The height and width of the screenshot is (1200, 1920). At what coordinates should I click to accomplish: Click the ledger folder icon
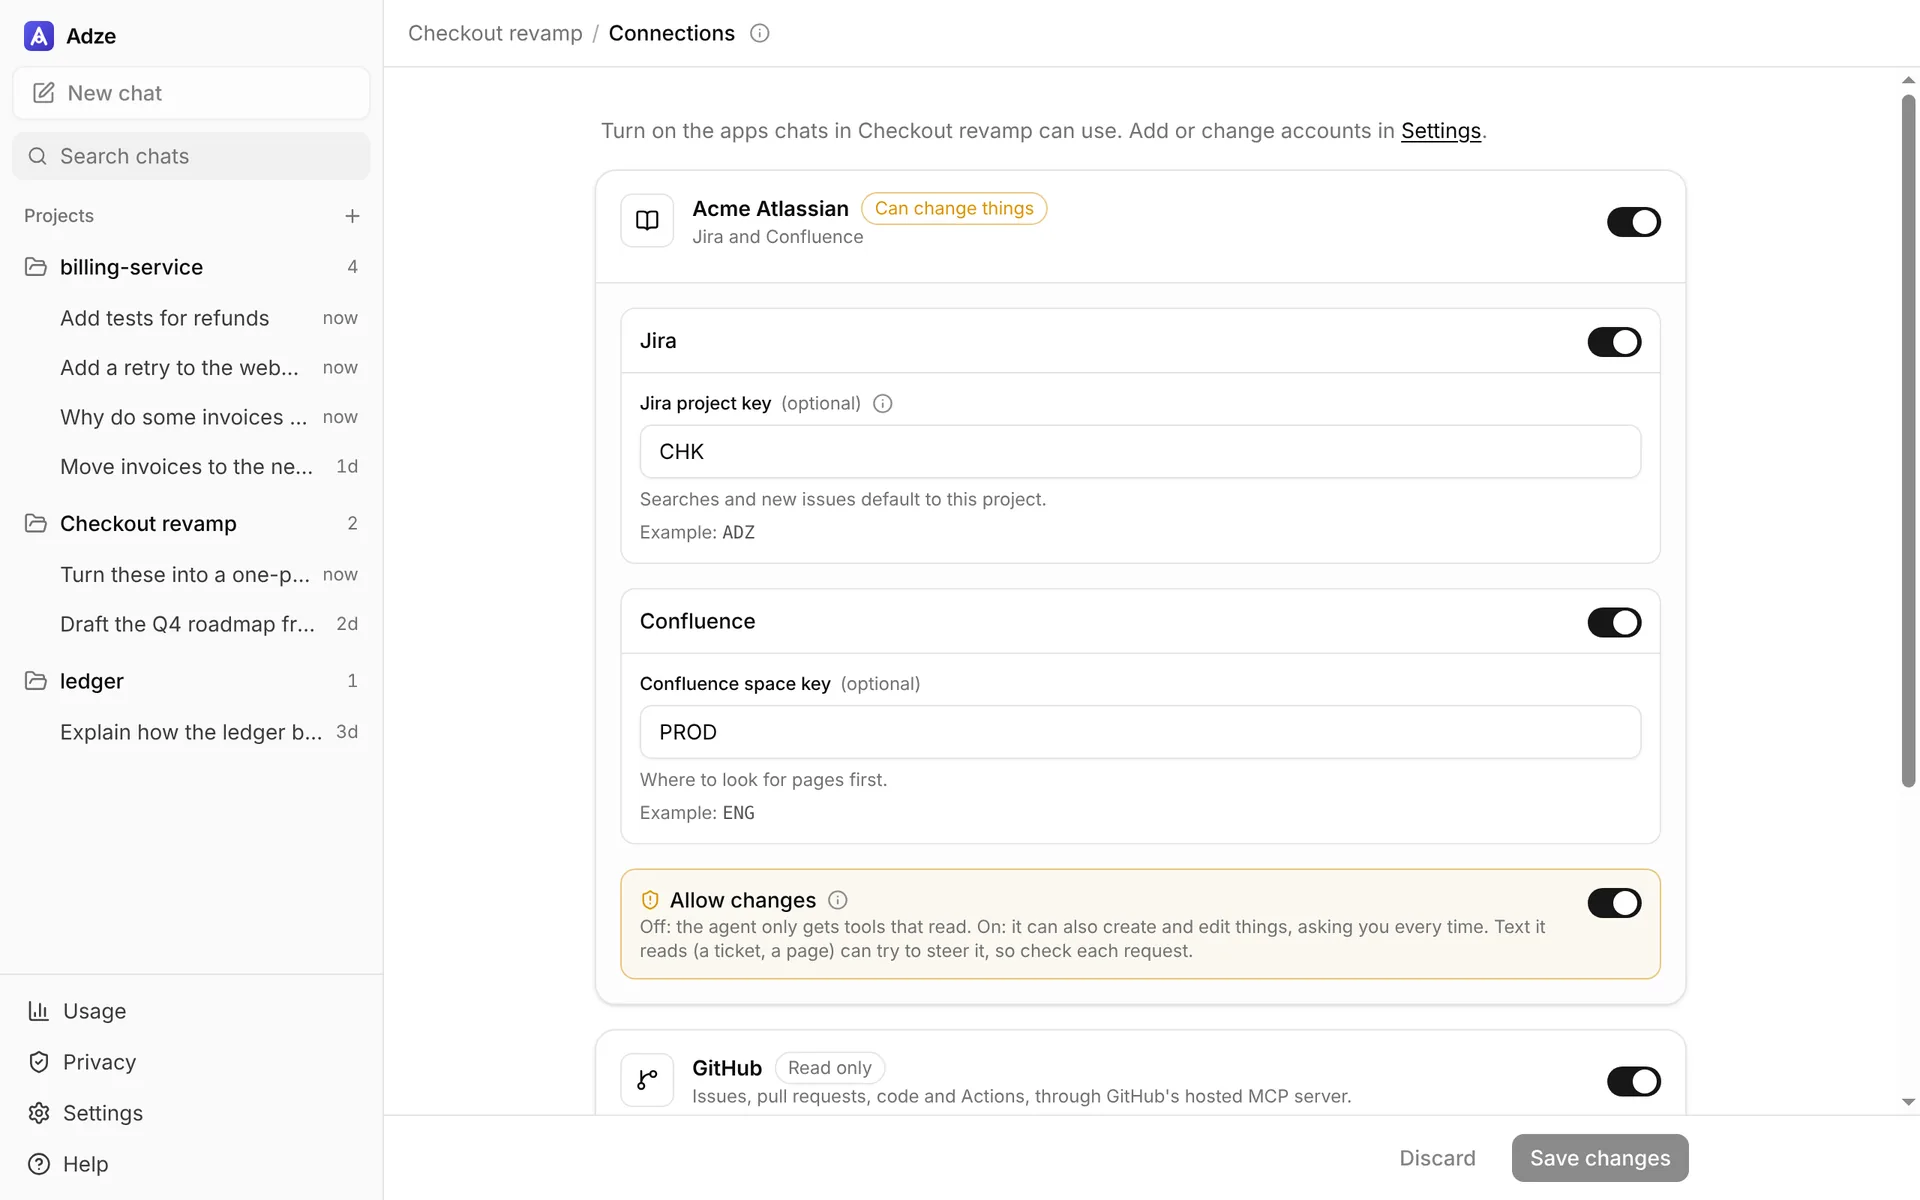click(36, 681)
